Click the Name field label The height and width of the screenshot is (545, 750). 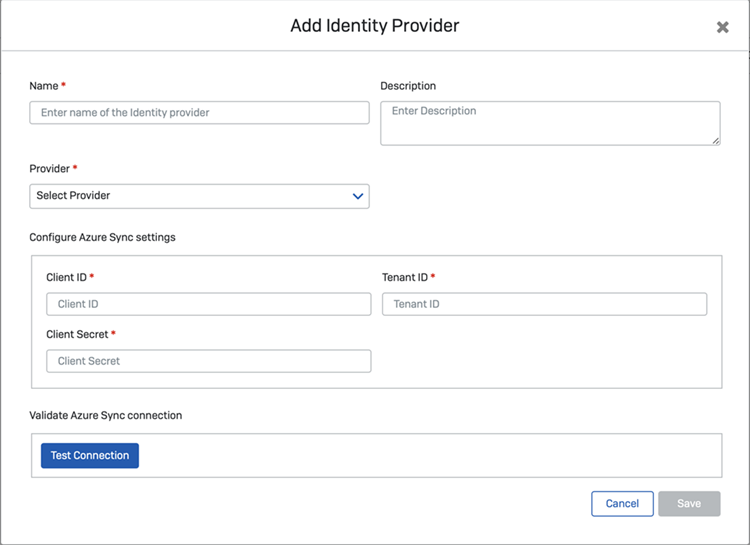pos(43,86)
